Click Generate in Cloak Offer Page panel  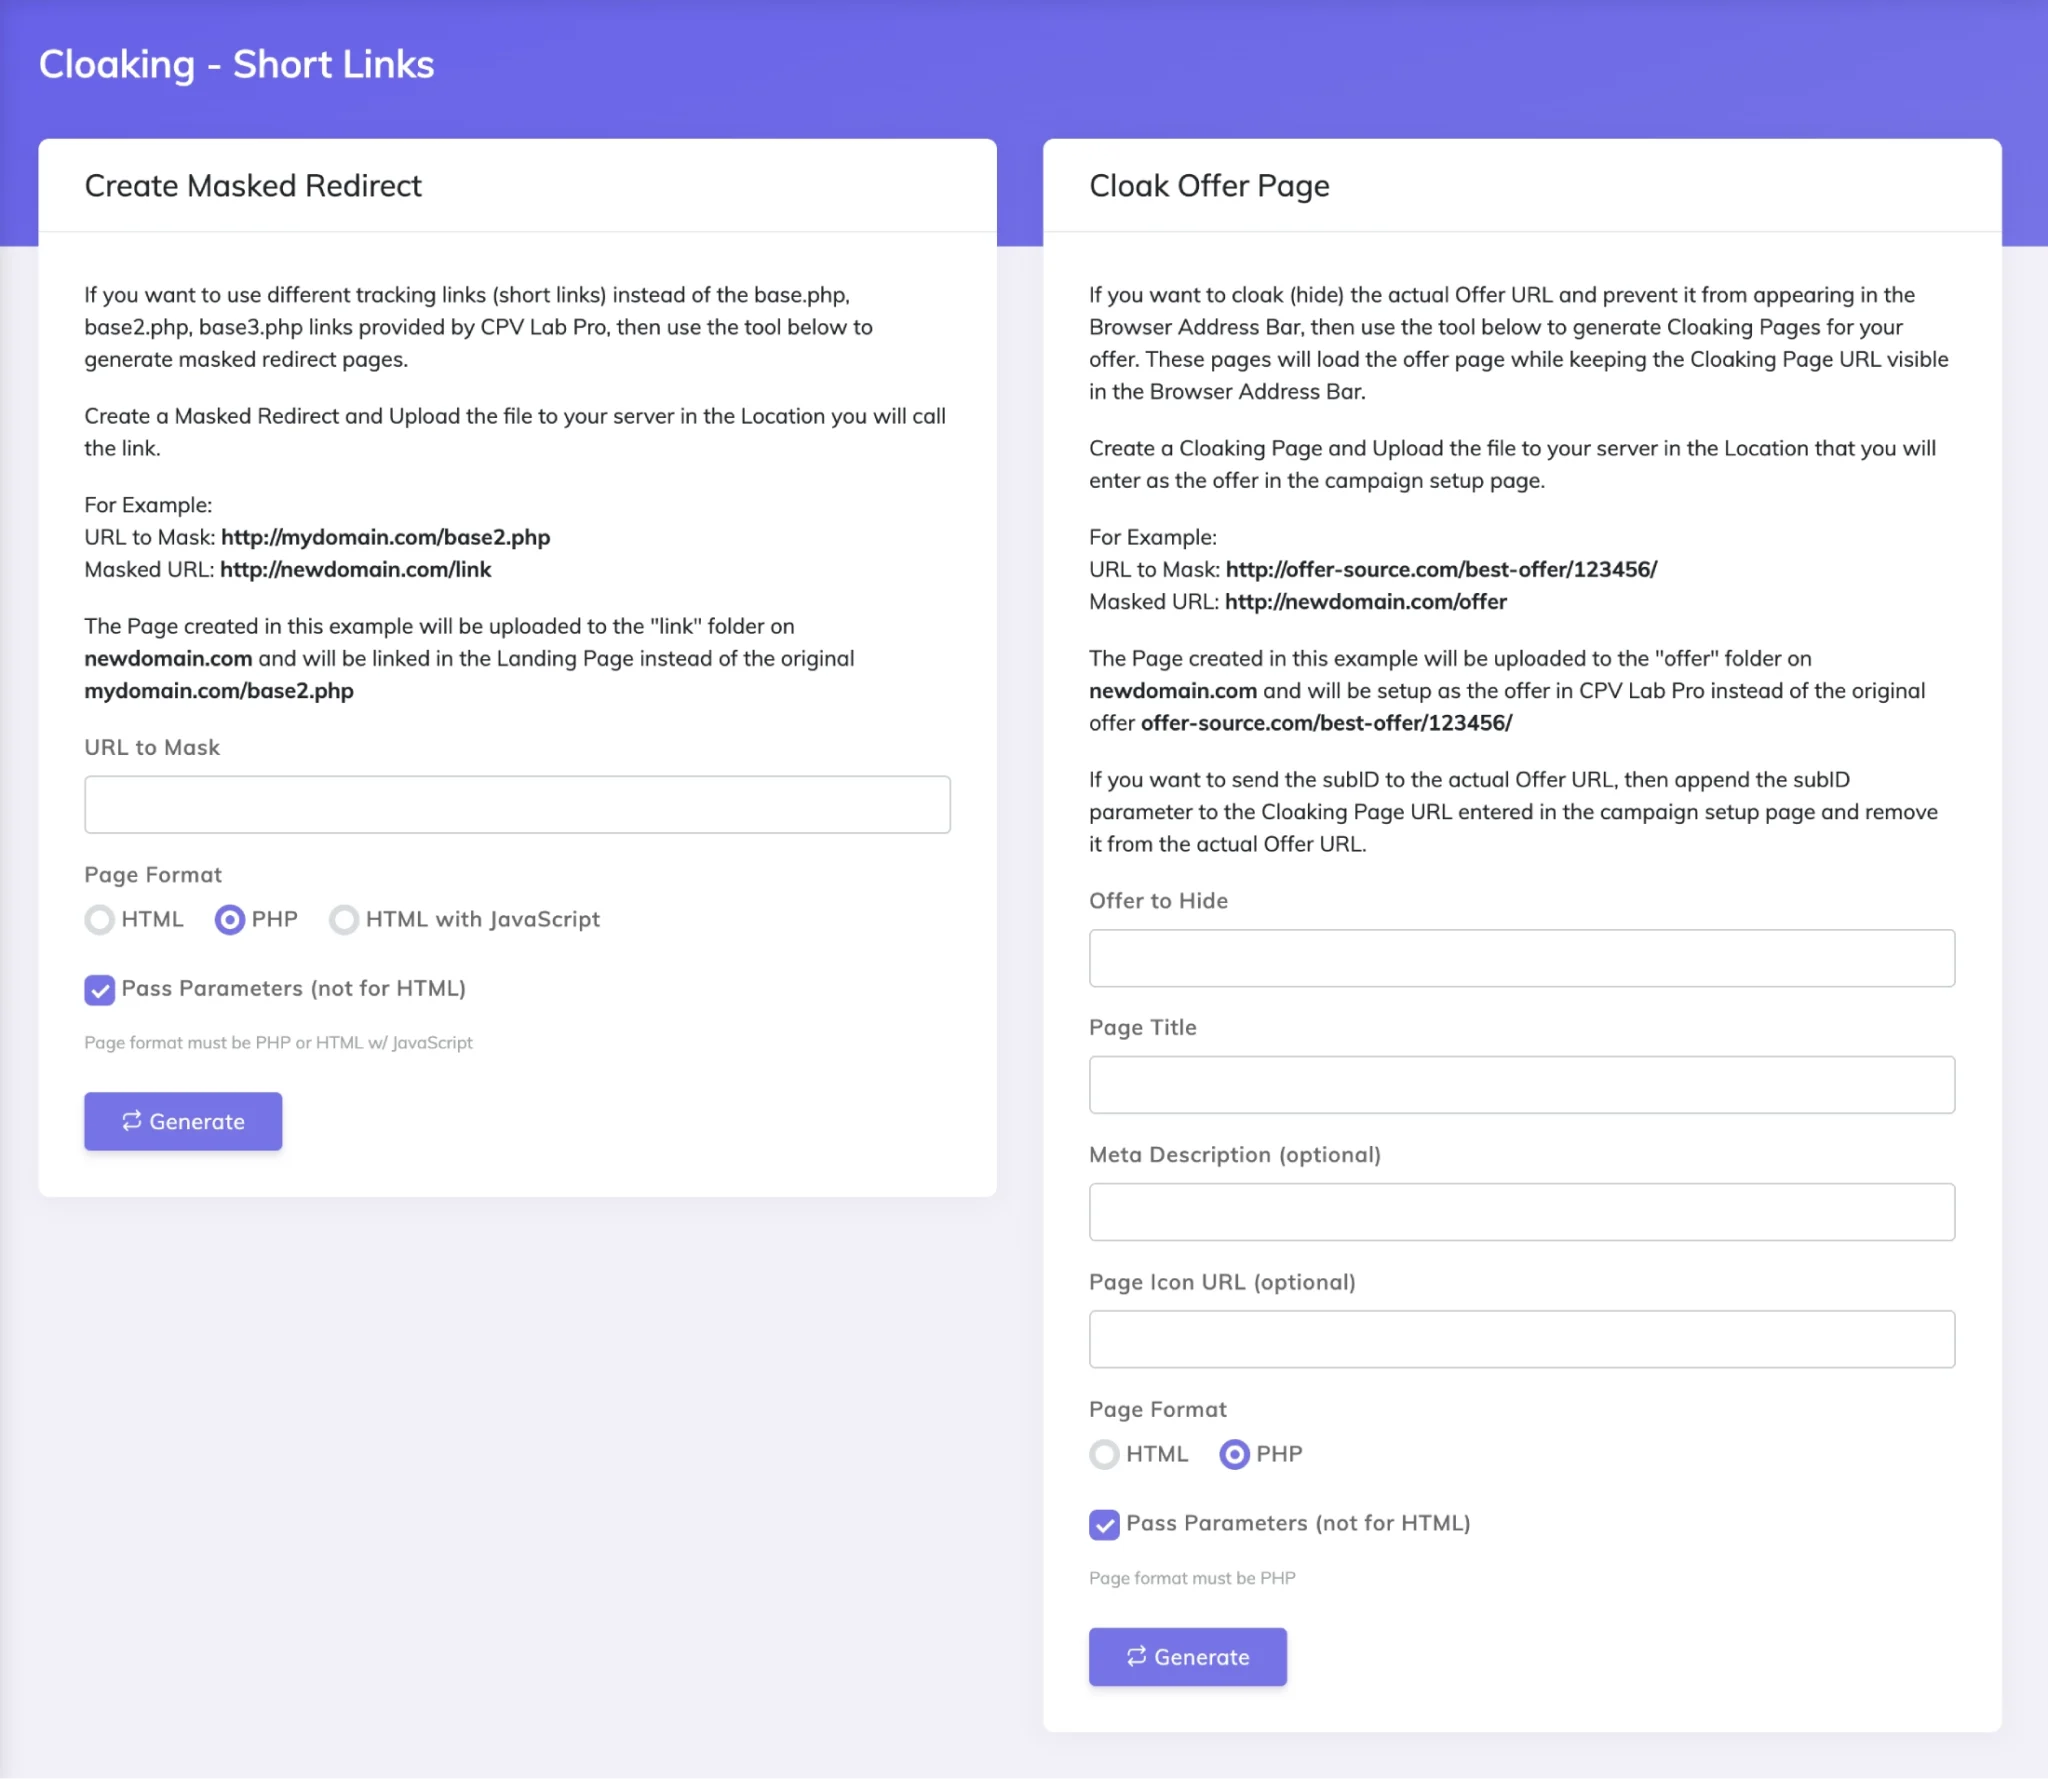coord(1187,1656)
